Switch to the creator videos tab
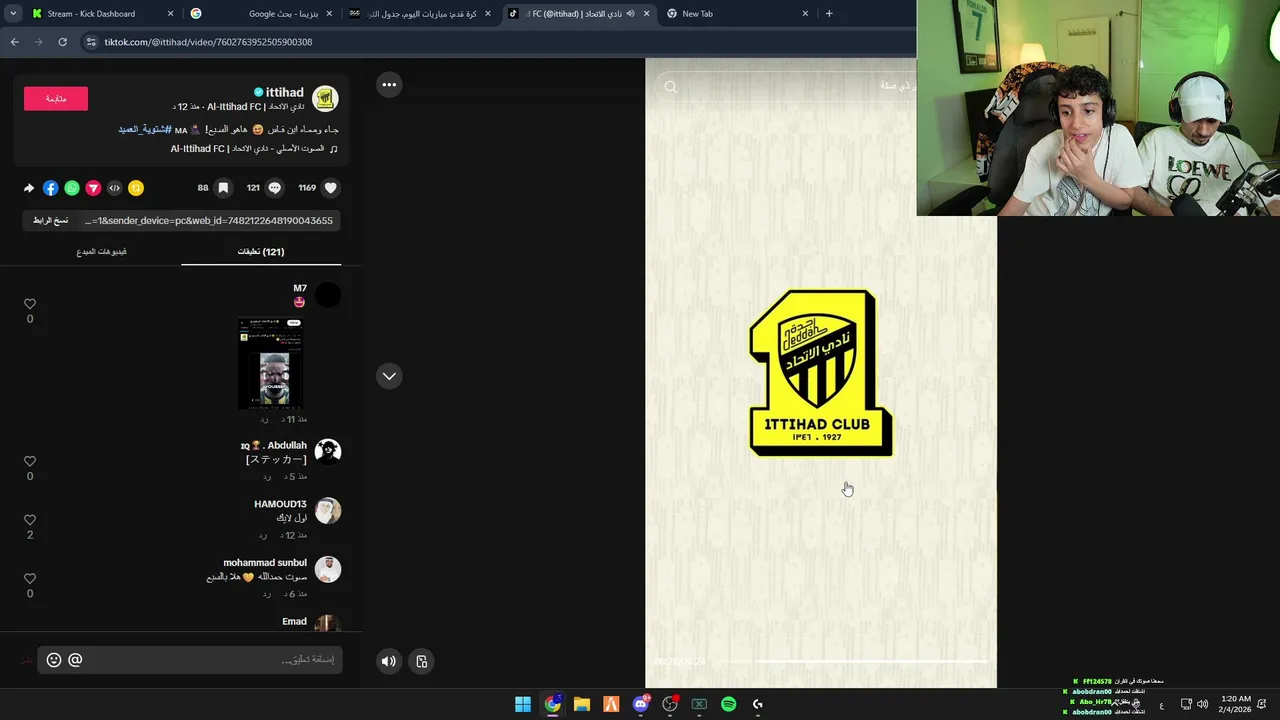1280x720 pixels. (101, 252)
